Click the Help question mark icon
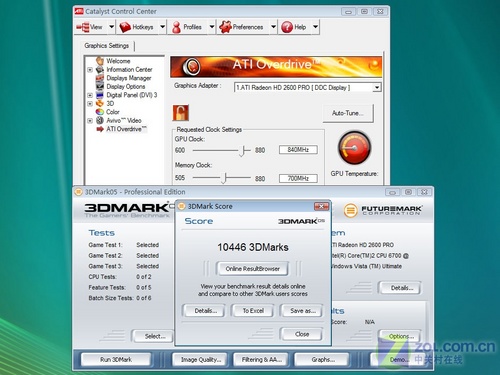Screen dimensions: 500x375 click(287, 27)
